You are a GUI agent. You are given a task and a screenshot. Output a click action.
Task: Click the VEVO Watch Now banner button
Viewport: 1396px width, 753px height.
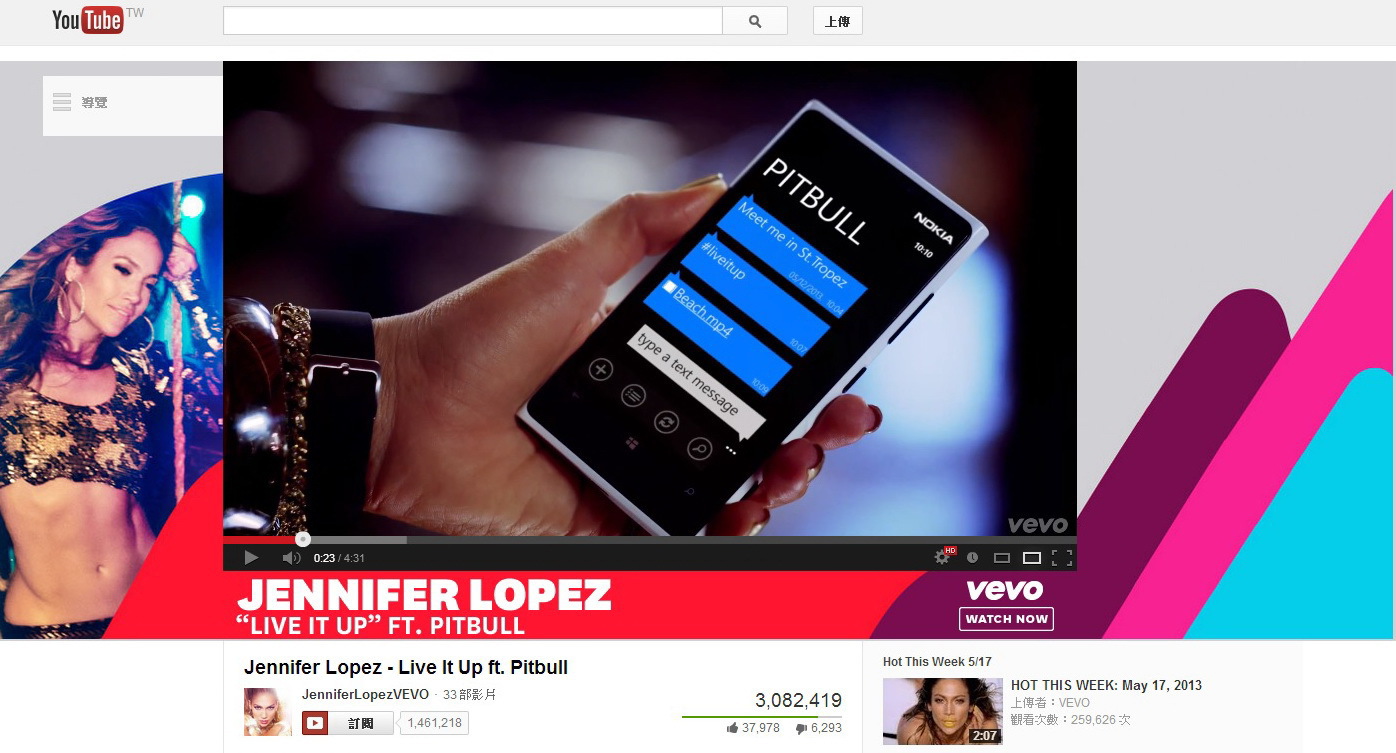point(1006,619)
